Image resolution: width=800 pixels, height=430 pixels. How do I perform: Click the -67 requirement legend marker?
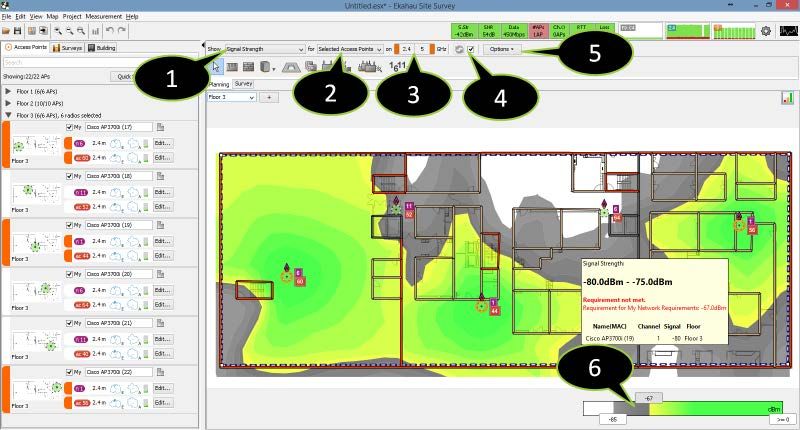pos(648,398)
